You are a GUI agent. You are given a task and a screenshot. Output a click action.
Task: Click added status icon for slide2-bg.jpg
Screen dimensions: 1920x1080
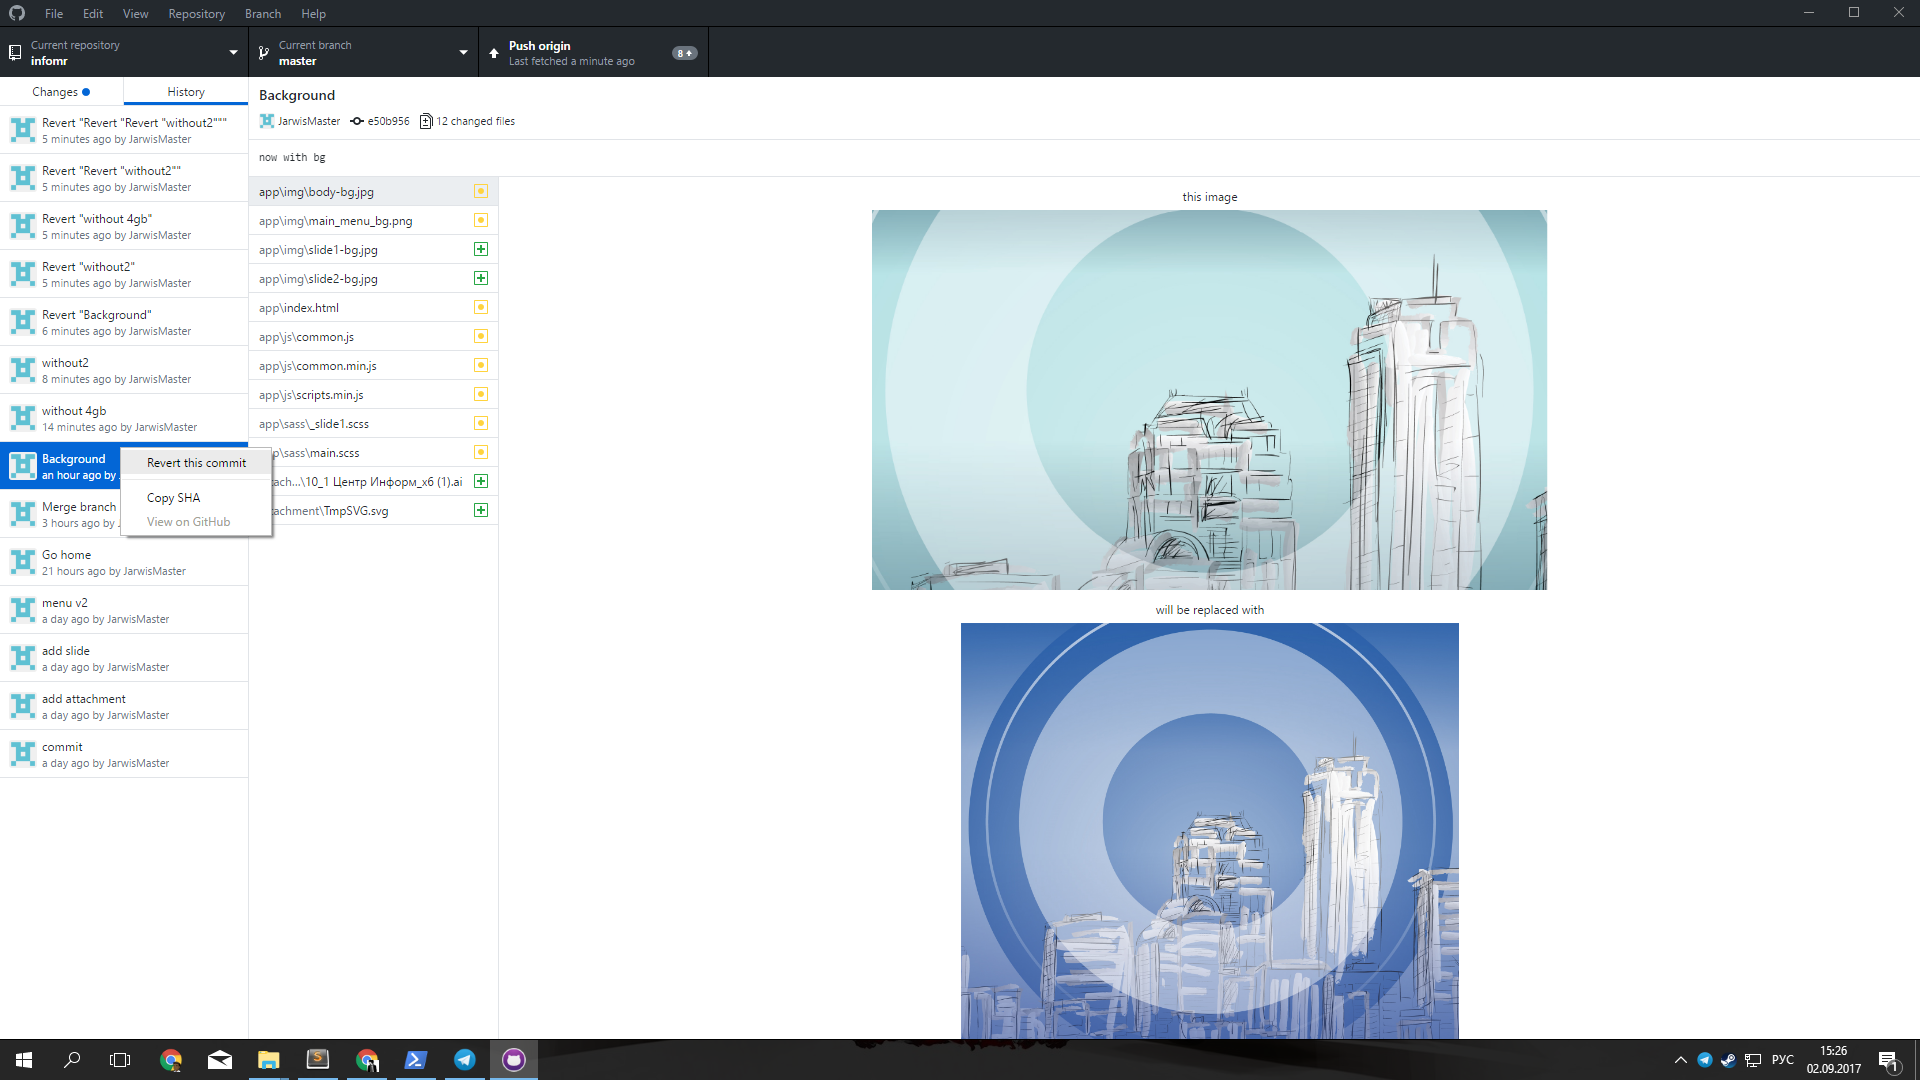481,278
